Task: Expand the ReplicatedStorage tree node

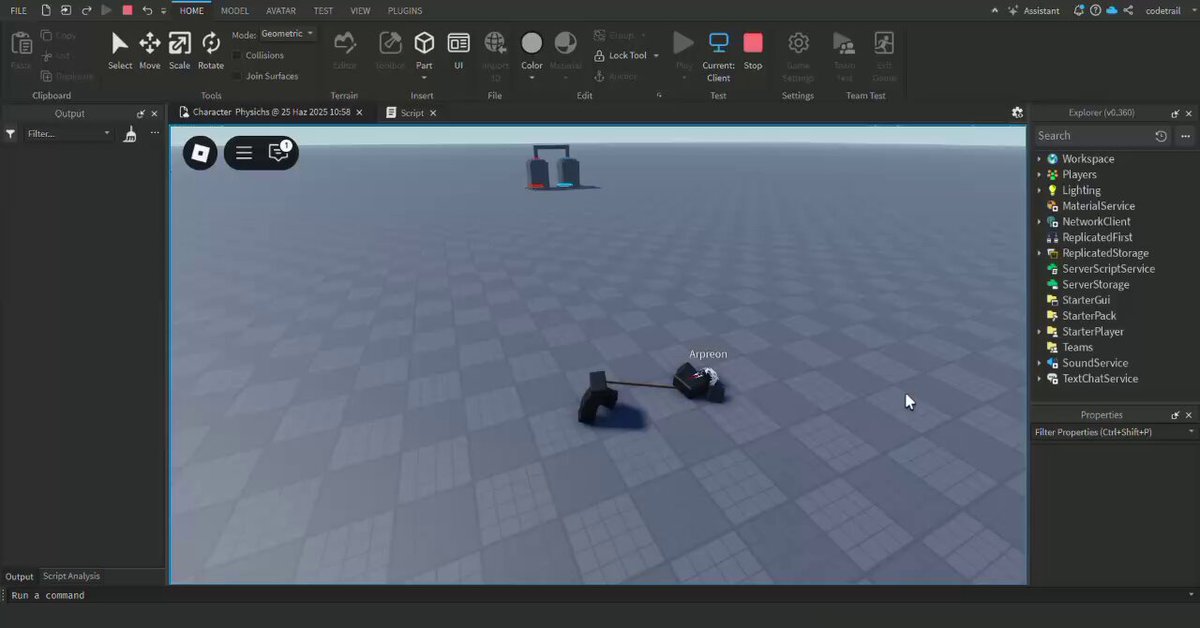Action: point(1039,253)
